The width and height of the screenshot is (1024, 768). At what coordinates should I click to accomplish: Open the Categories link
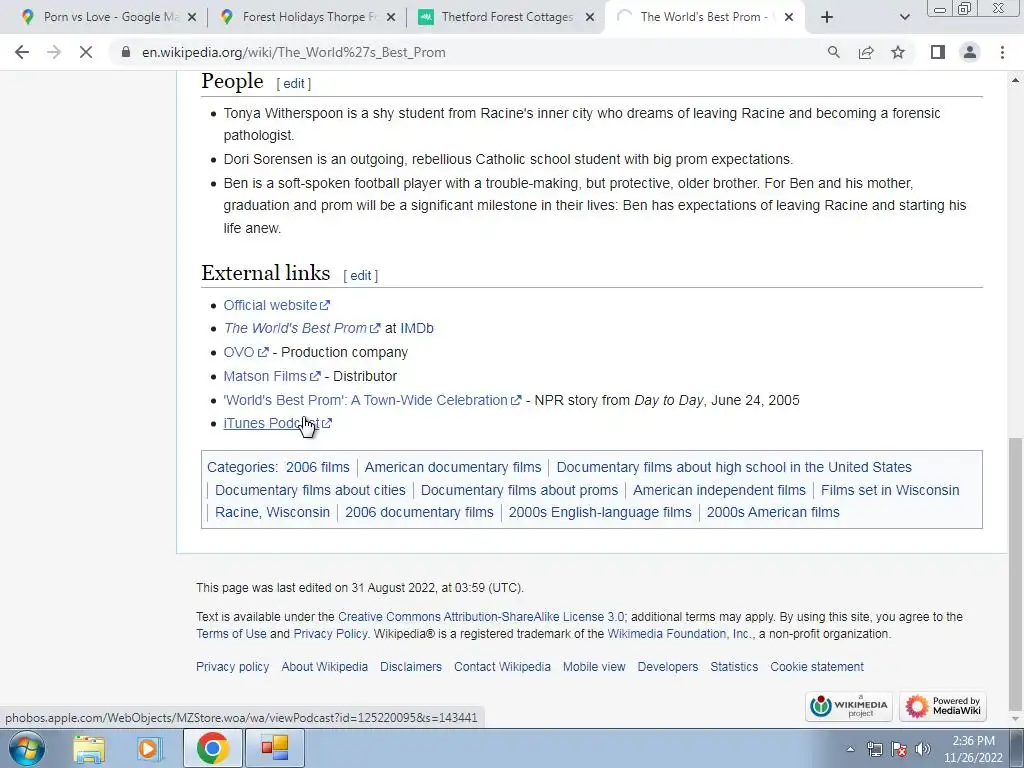[241, 467]
